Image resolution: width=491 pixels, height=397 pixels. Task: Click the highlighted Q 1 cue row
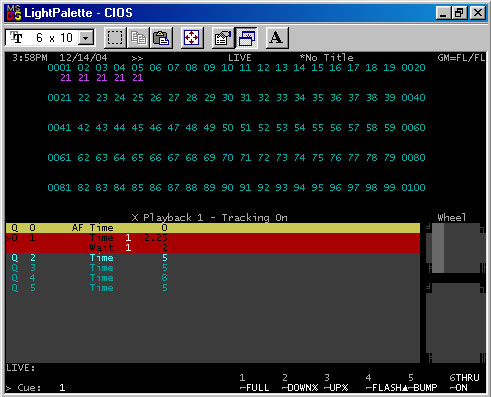[212, 243]
